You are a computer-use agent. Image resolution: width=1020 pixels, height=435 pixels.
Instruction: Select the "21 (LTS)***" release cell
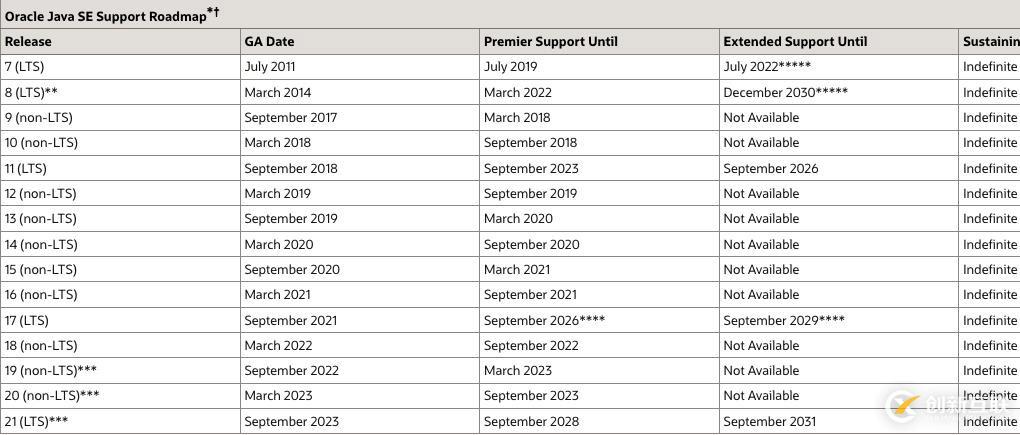pyautogui.click(x=36, y=421)
